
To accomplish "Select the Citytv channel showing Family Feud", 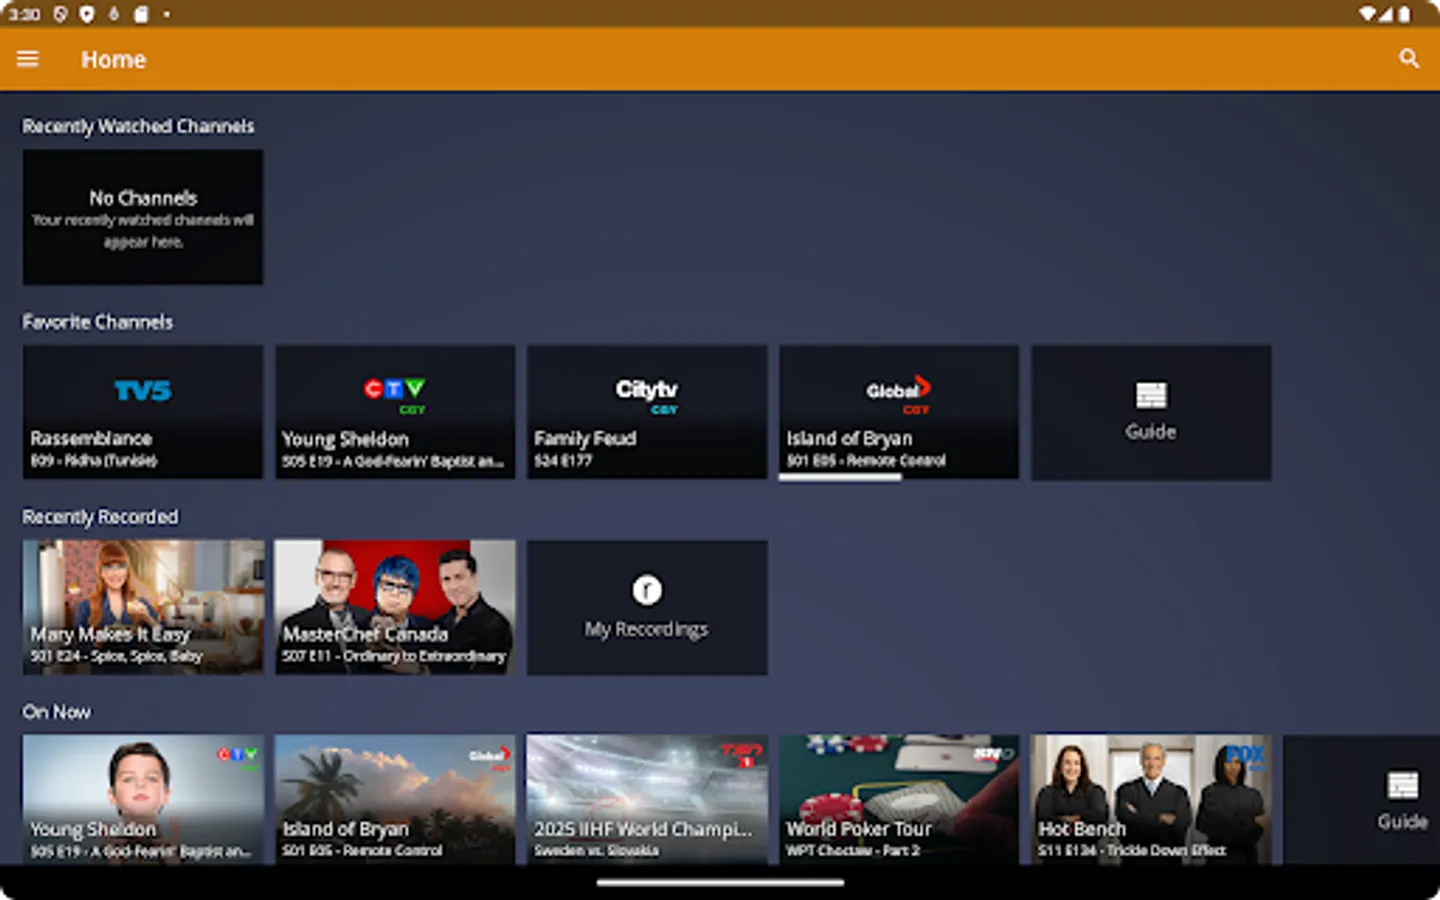I will click(646, 412).
